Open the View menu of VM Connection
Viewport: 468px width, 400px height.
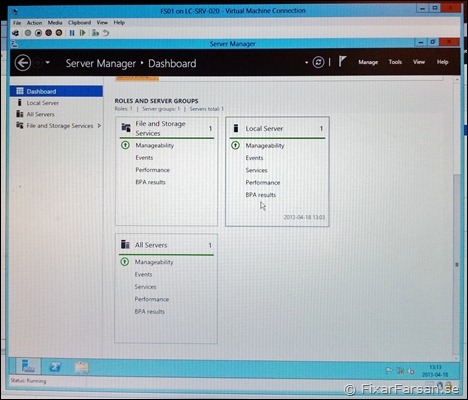point(102,23)
